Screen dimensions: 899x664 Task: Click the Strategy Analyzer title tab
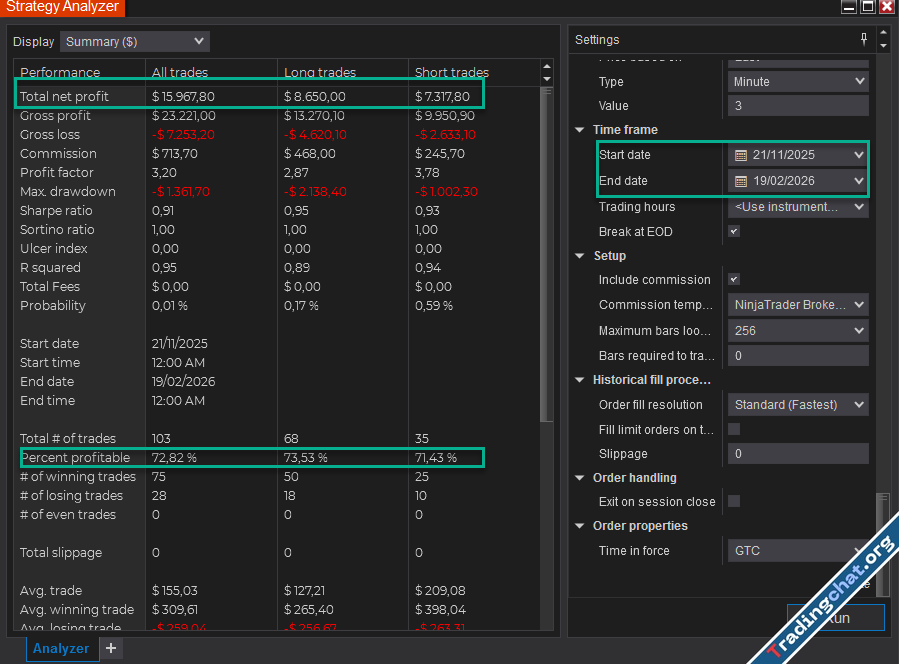click(62, 7)
